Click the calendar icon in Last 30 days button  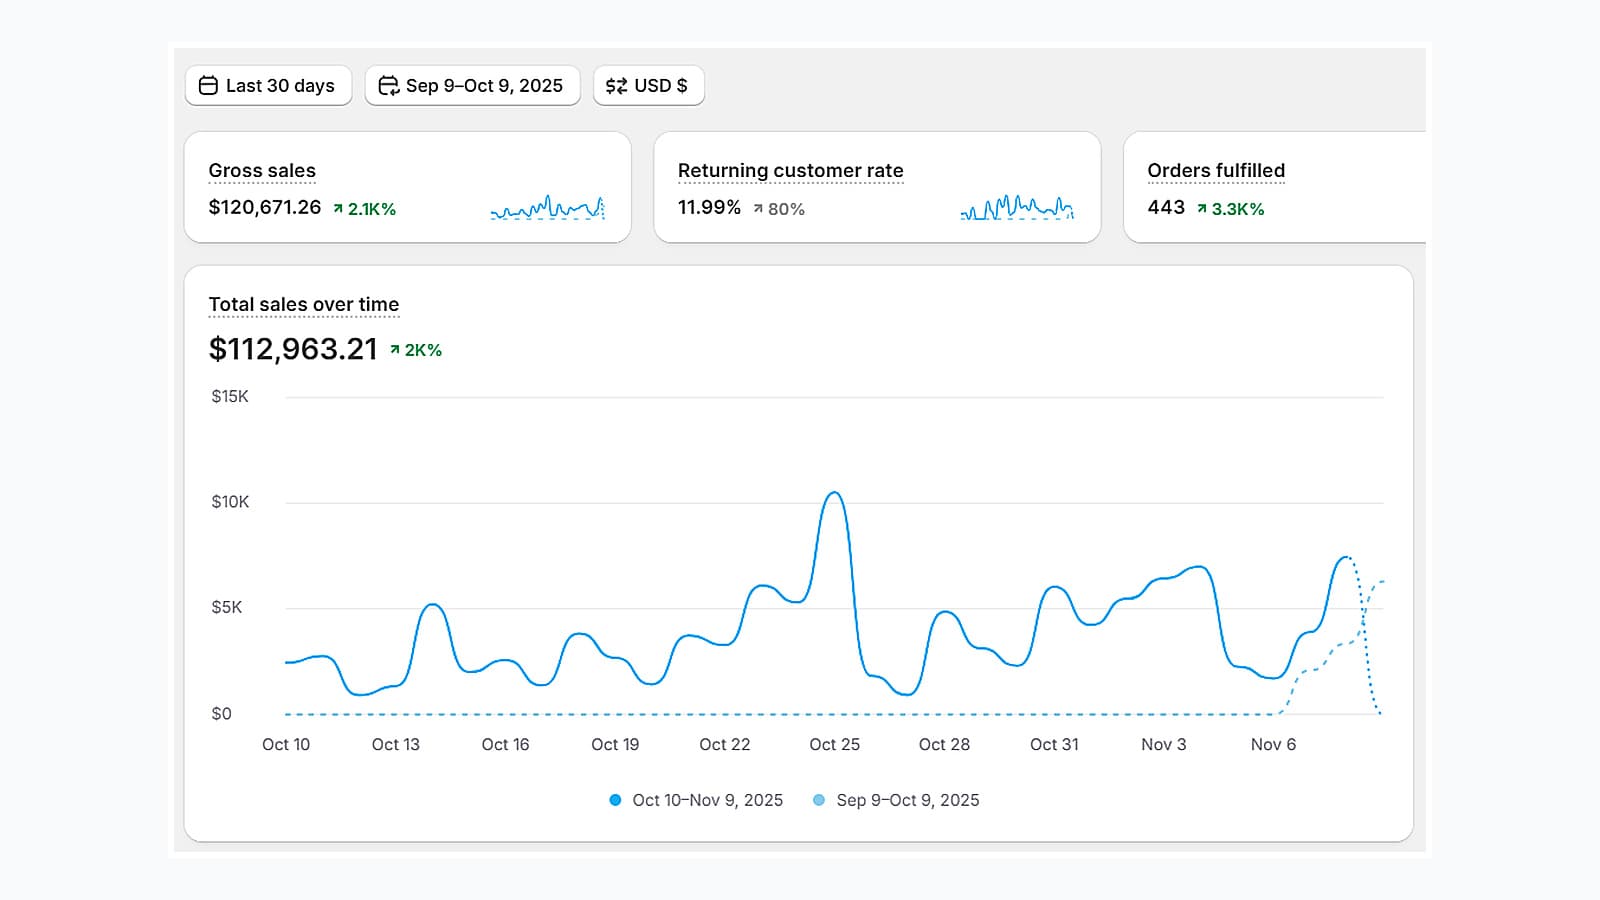tap(208, 85)
